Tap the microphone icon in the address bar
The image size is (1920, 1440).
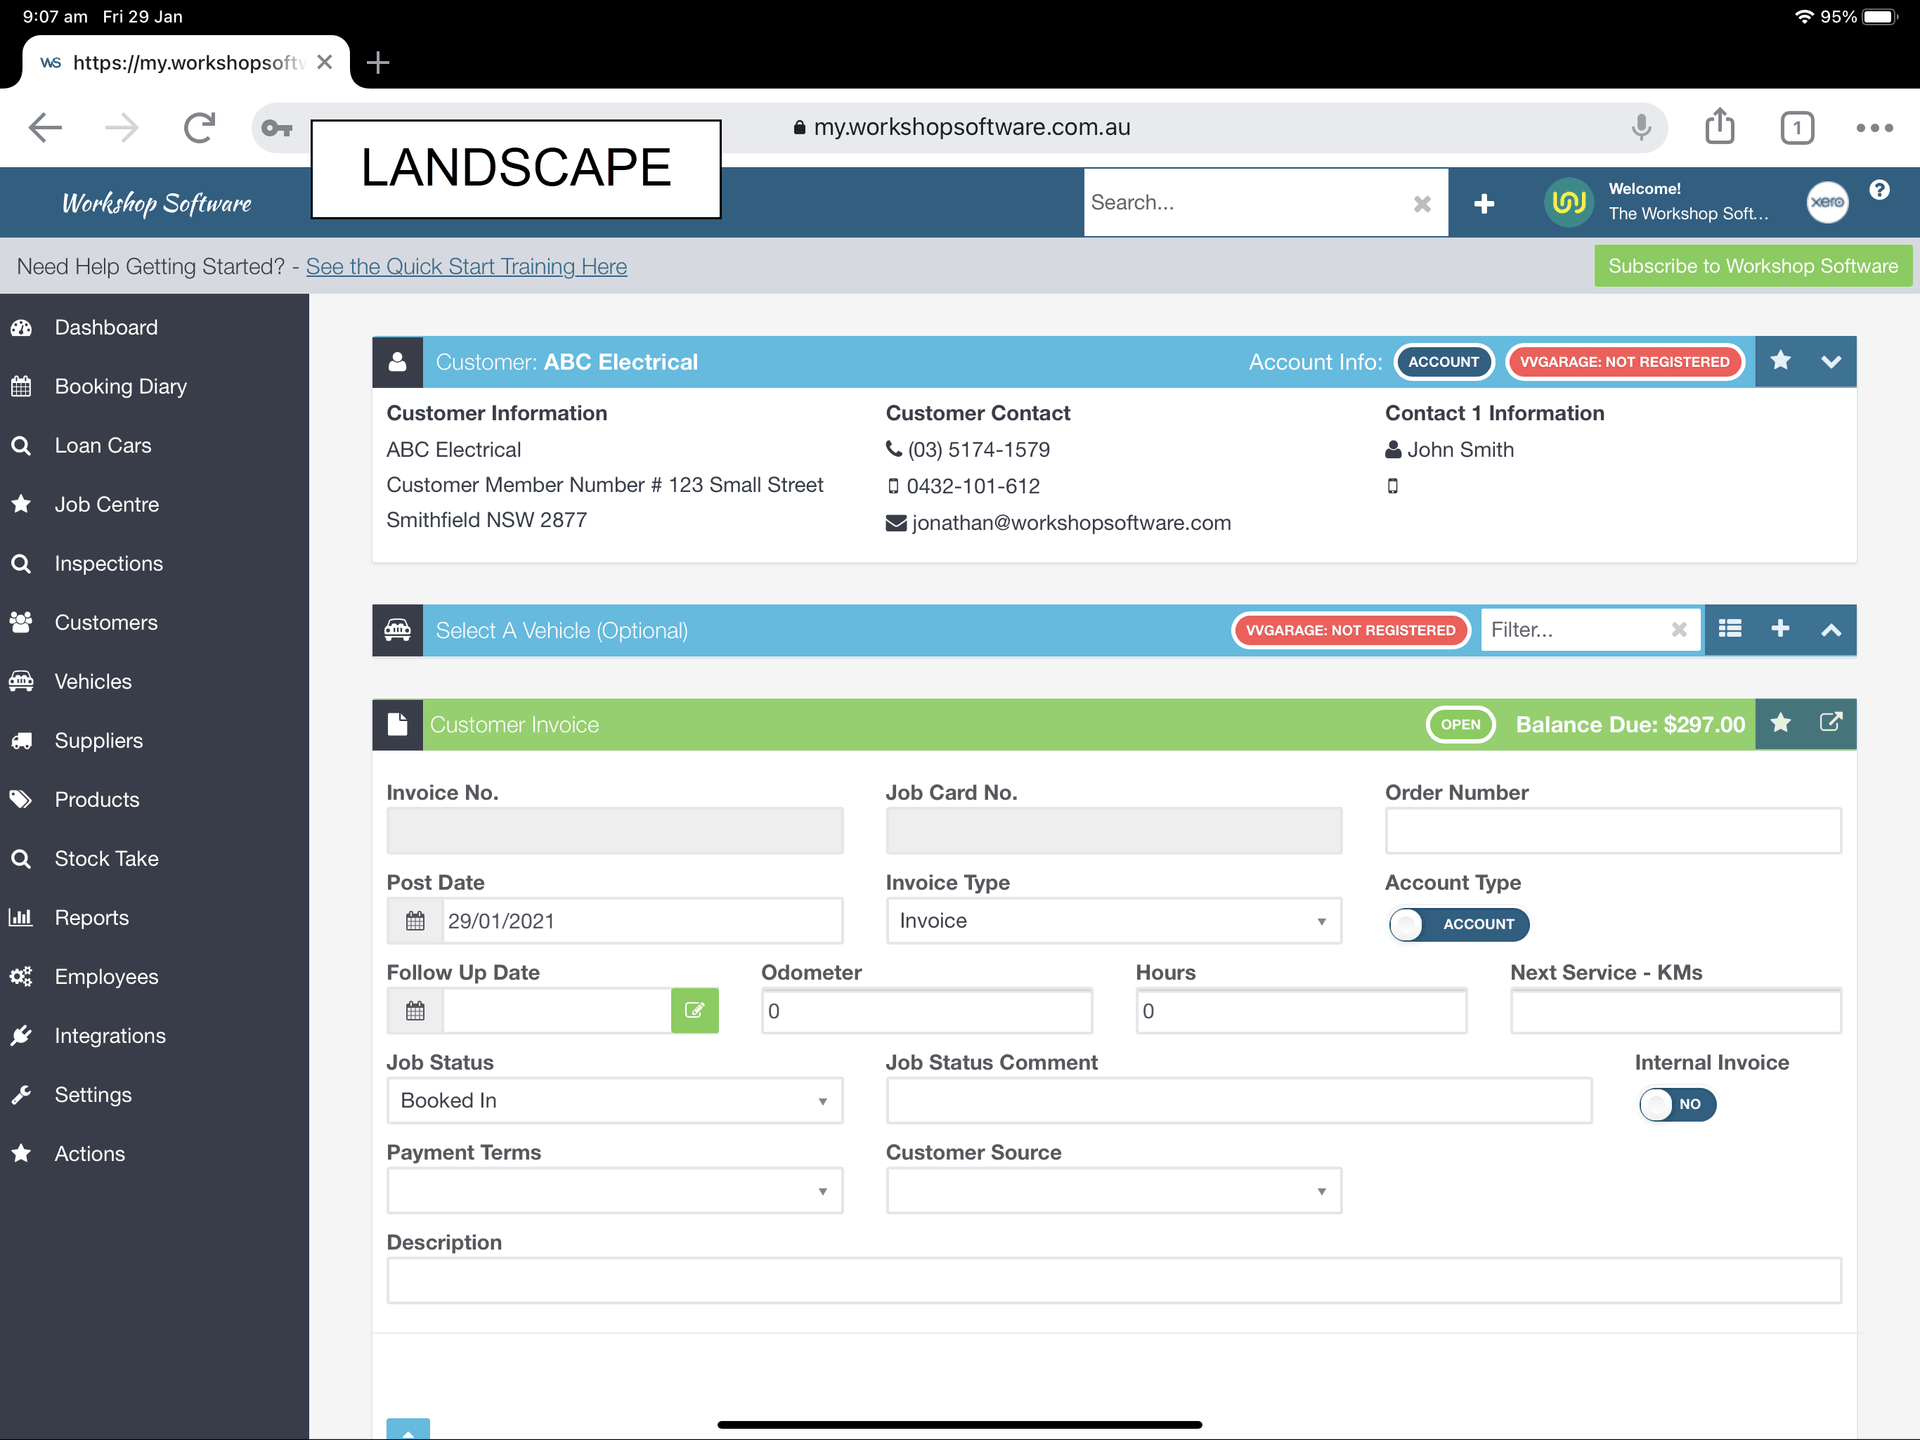coord(1641,128)
